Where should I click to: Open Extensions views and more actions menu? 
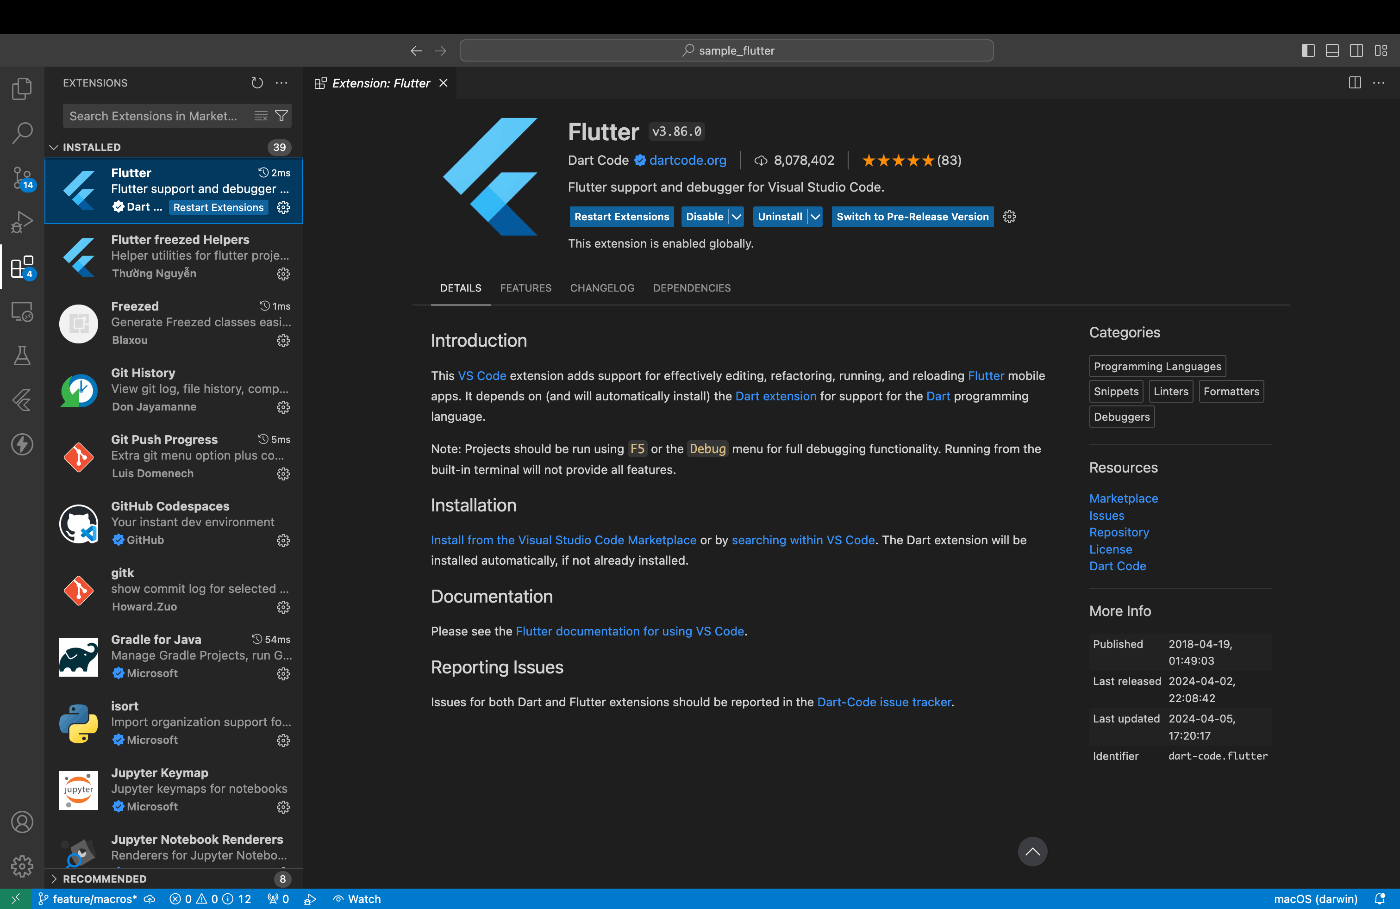pyautogui.click(x=282, y=83)
